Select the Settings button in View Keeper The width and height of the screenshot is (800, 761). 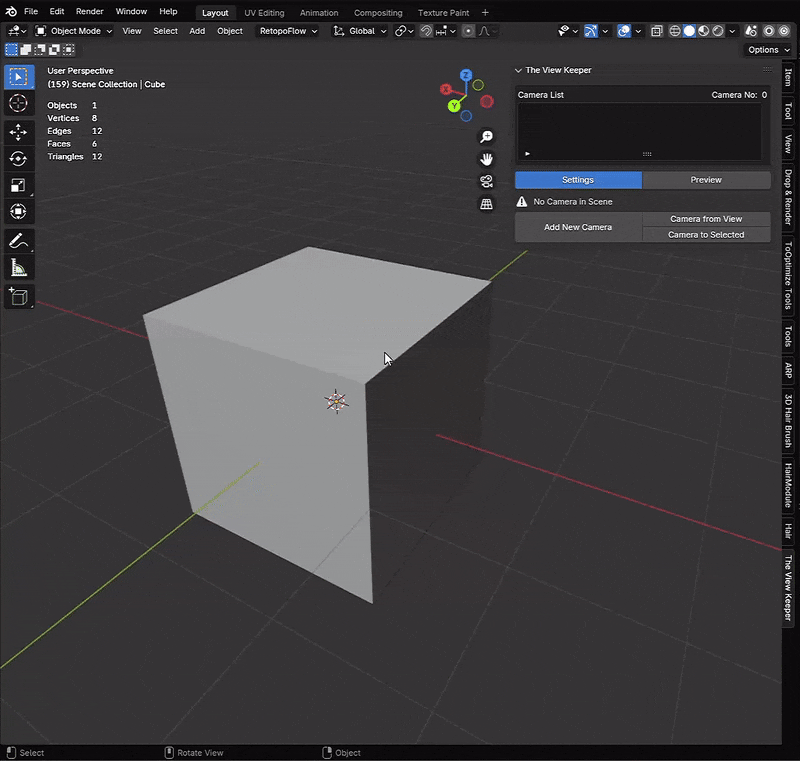[578, 180]
